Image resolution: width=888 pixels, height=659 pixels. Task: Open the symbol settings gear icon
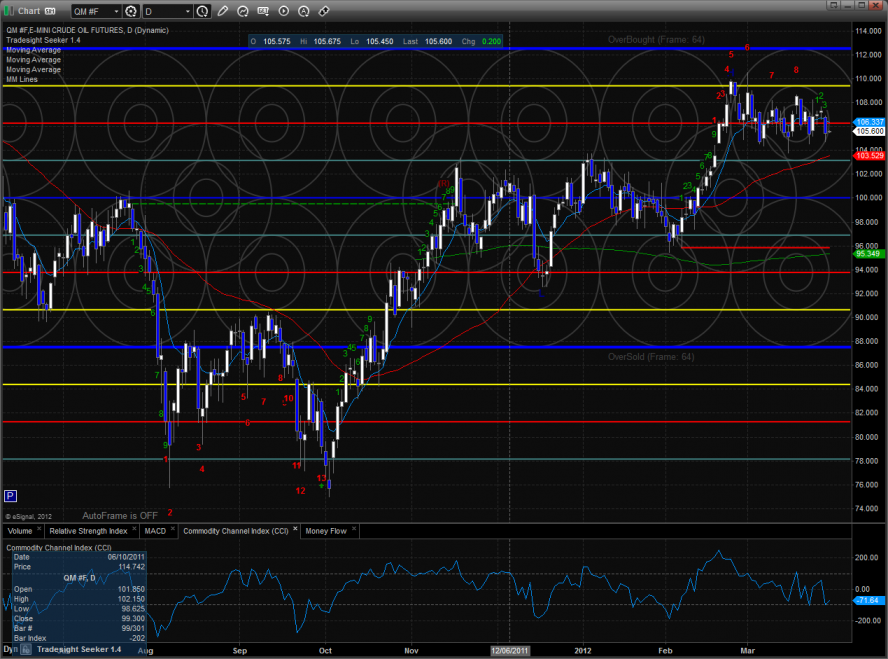point(130,11)
